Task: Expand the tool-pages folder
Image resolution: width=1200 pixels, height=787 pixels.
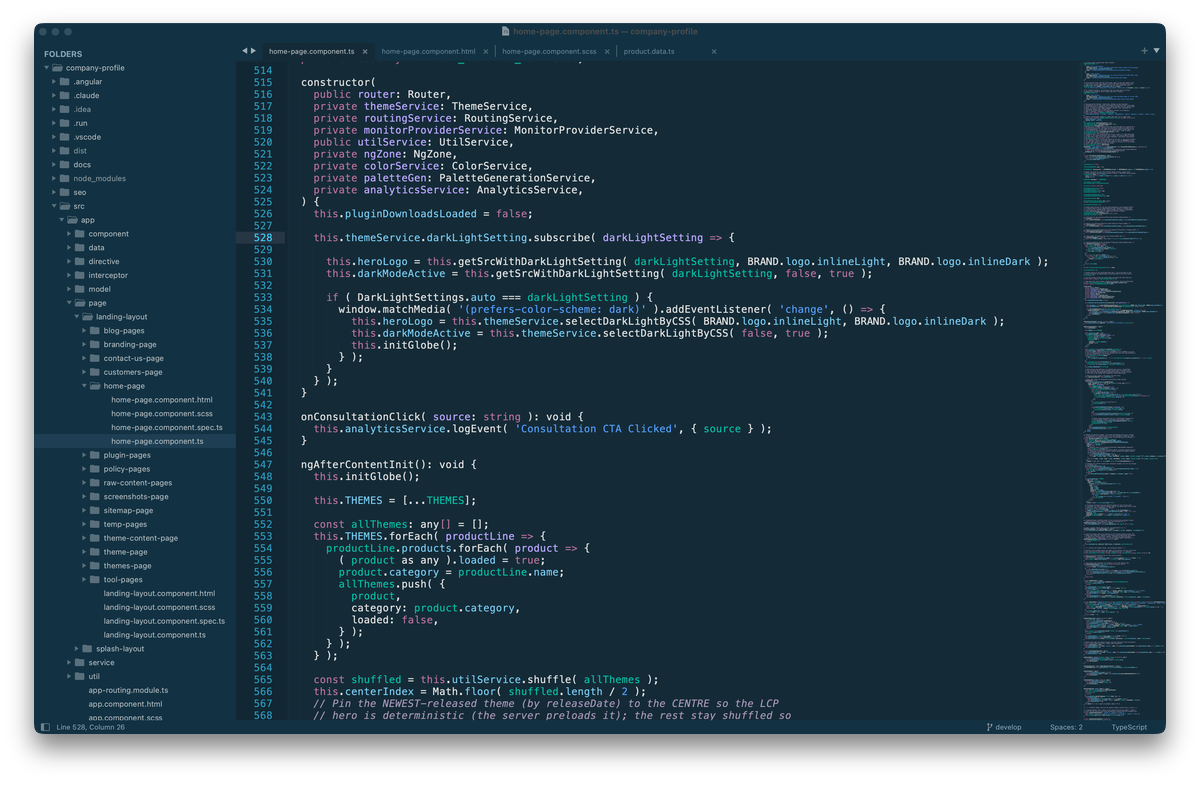Action: 83,580
